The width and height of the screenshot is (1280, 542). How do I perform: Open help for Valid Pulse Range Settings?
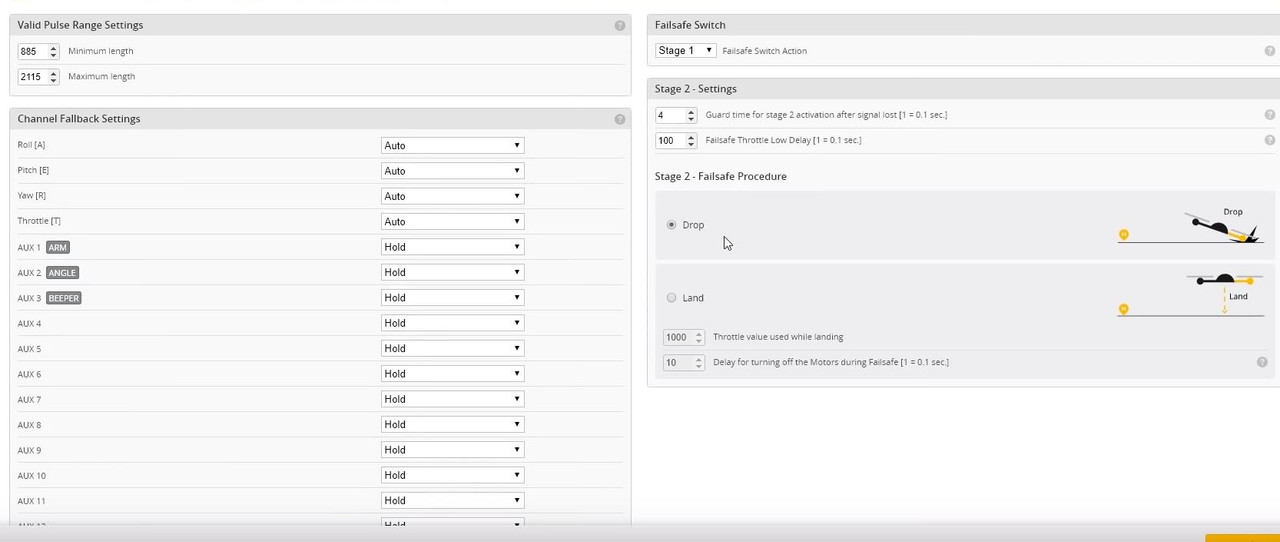tap(620, 25)
